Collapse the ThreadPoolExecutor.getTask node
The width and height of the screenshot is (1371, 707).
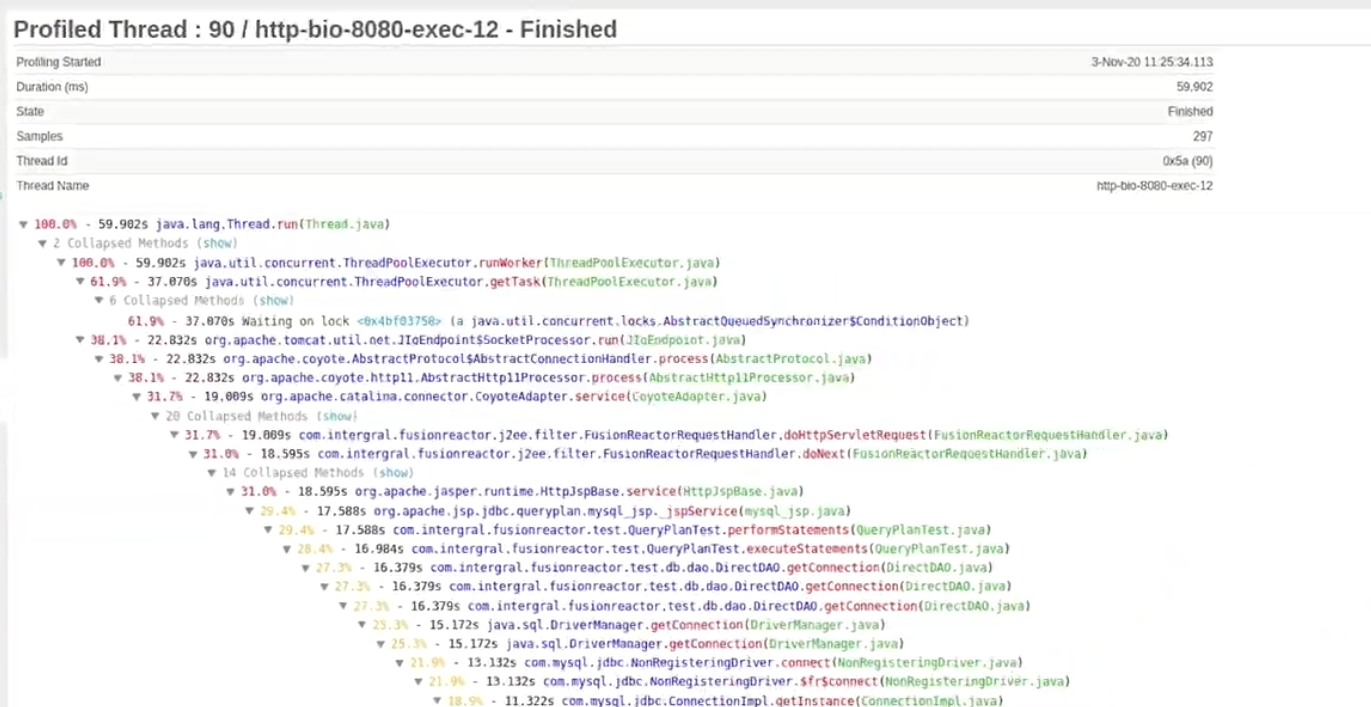tap(80, 282)
